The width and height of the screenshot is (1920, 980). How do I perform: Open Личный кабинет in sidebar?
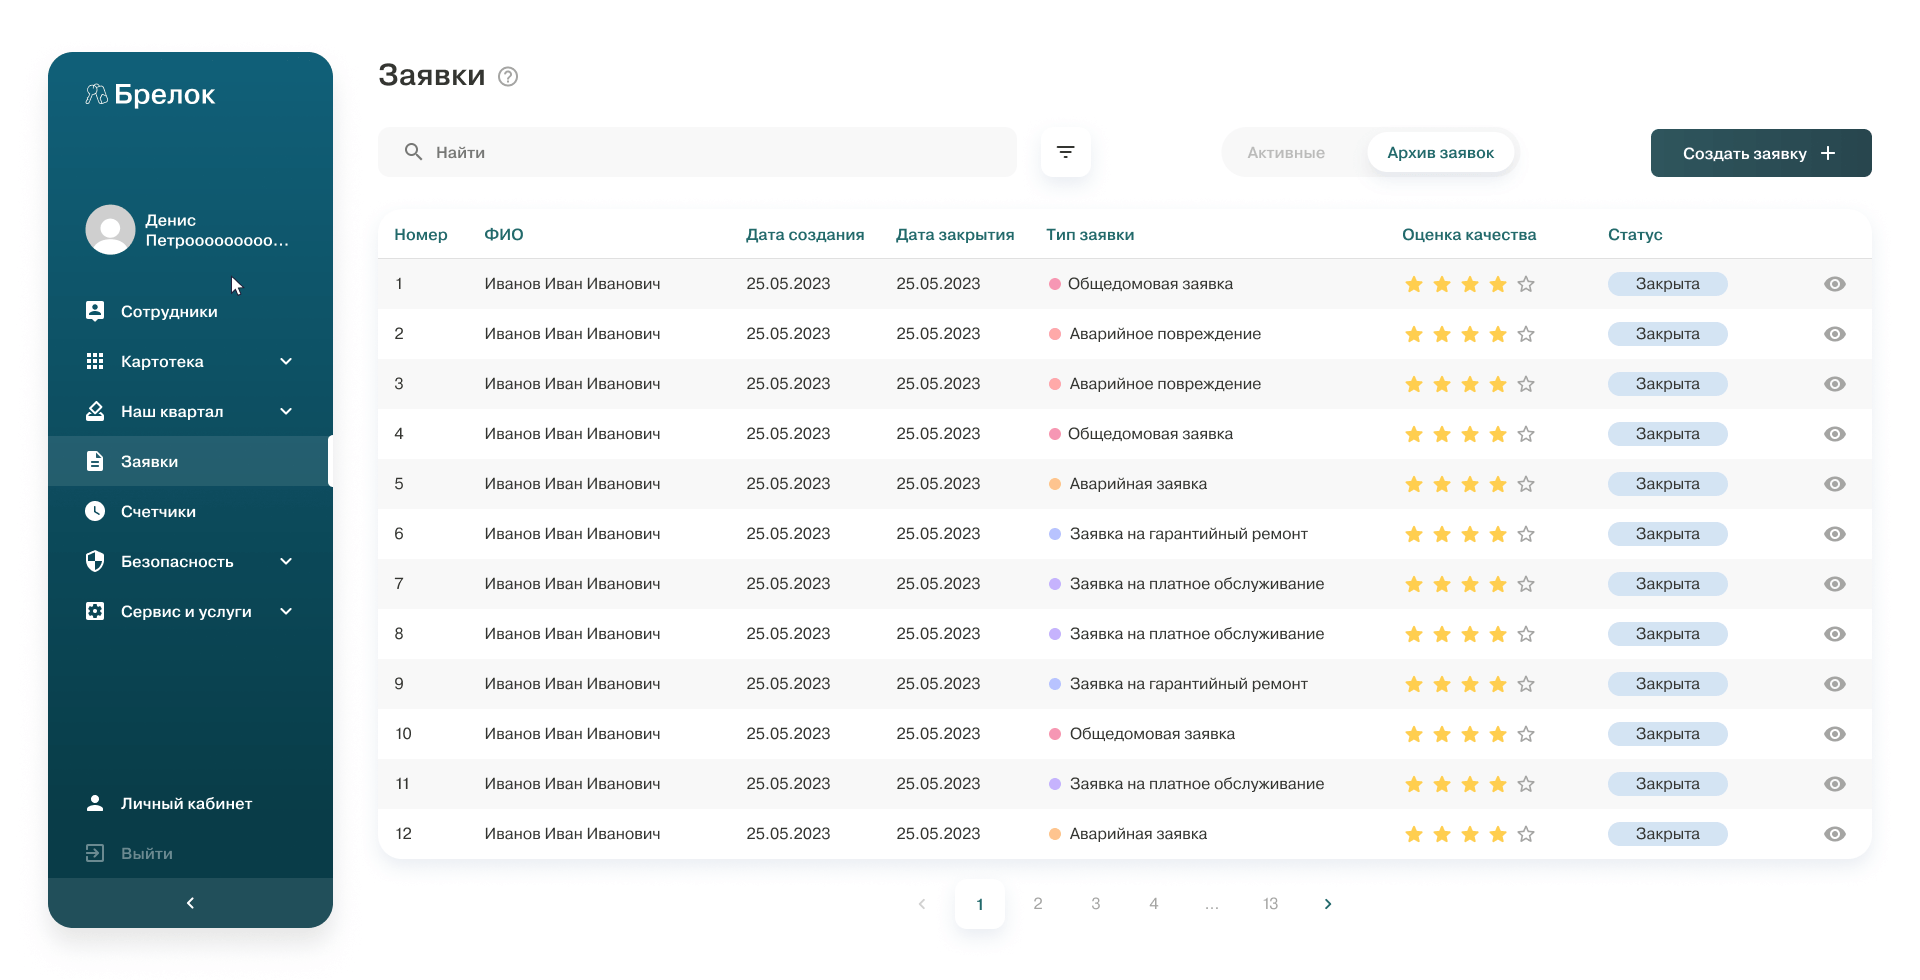point(186,804)
